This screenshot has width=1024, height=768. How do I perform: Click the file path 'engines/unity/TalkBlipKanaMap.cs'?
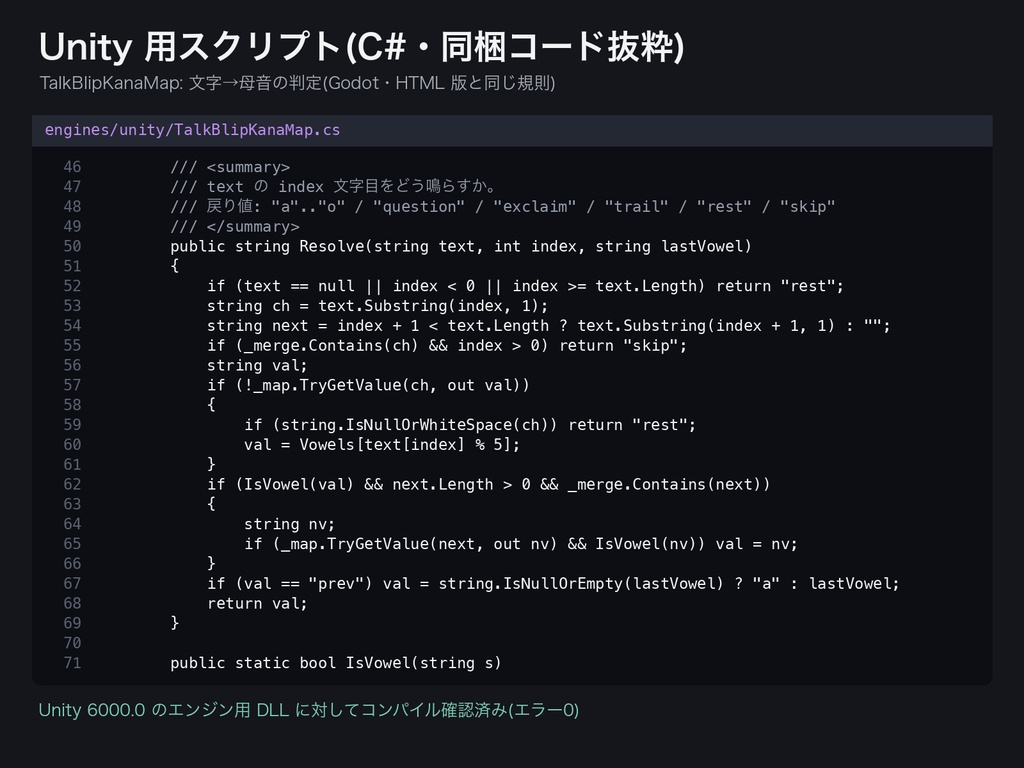tap(192, 130)
